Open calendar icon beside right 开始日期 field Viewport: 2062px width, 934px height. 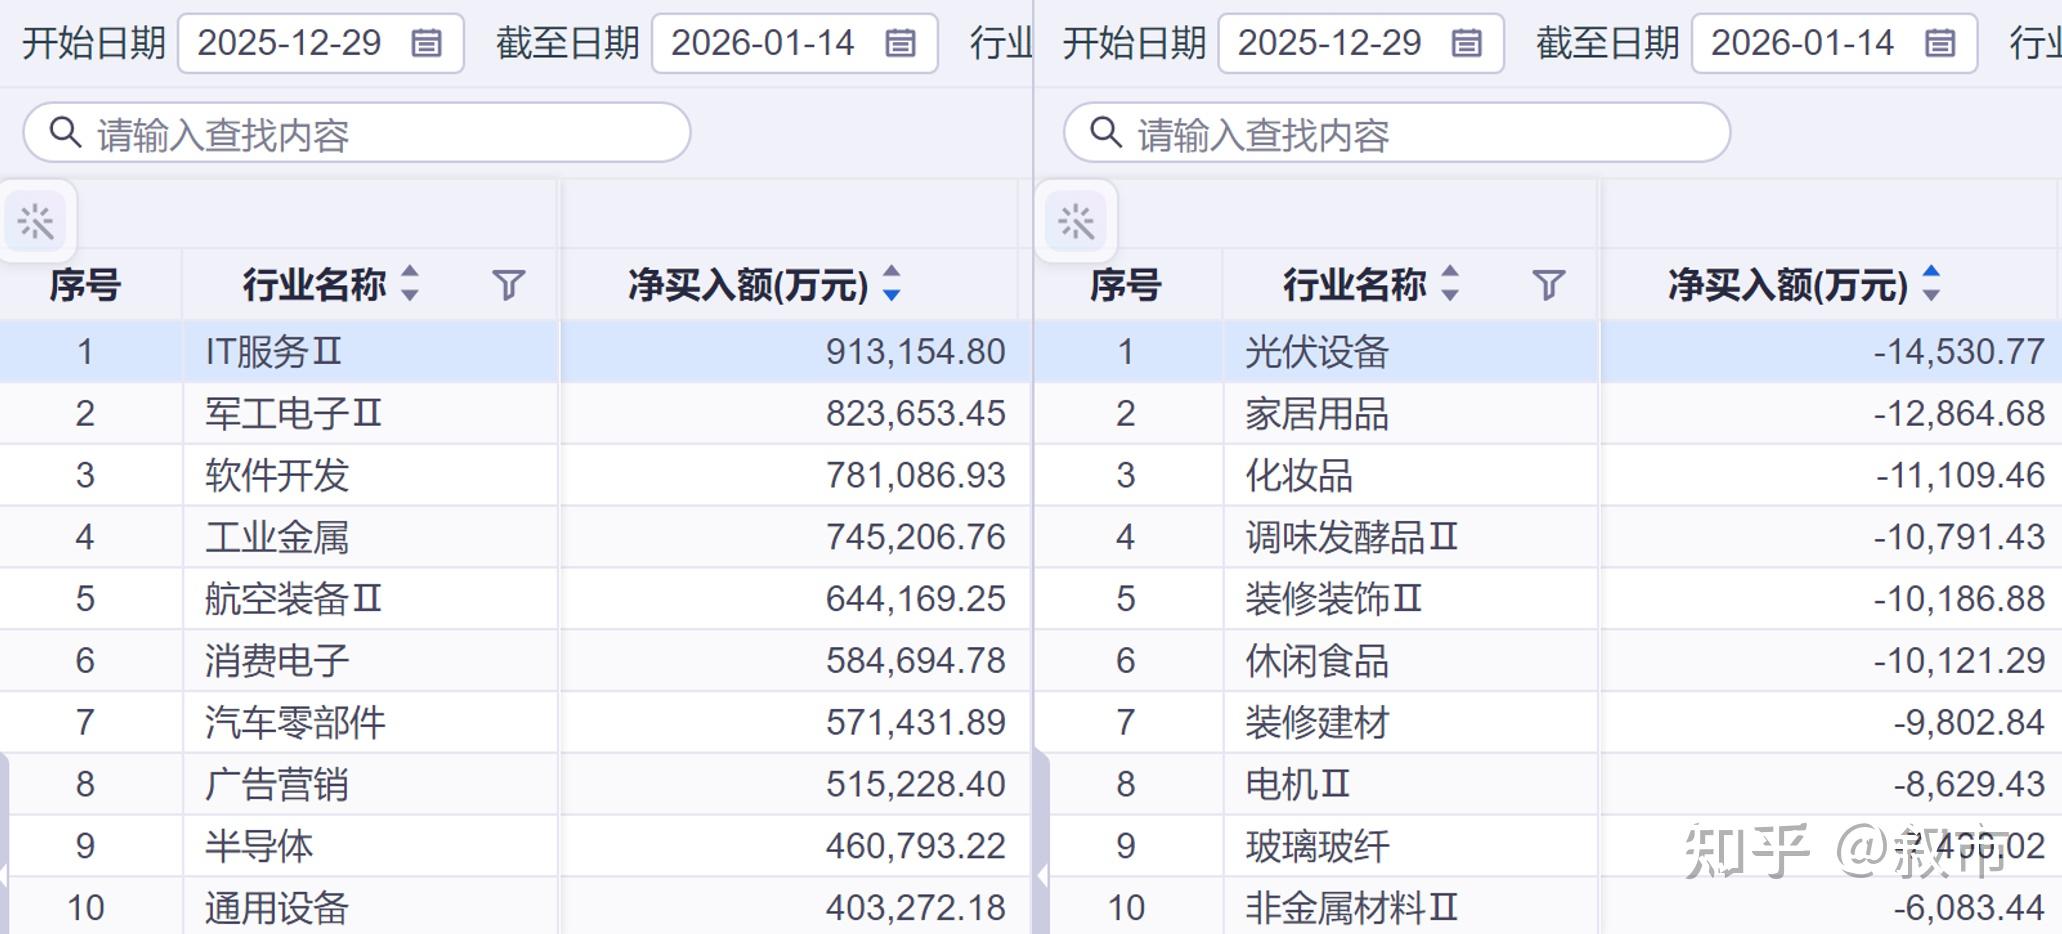click(1467, 43)
